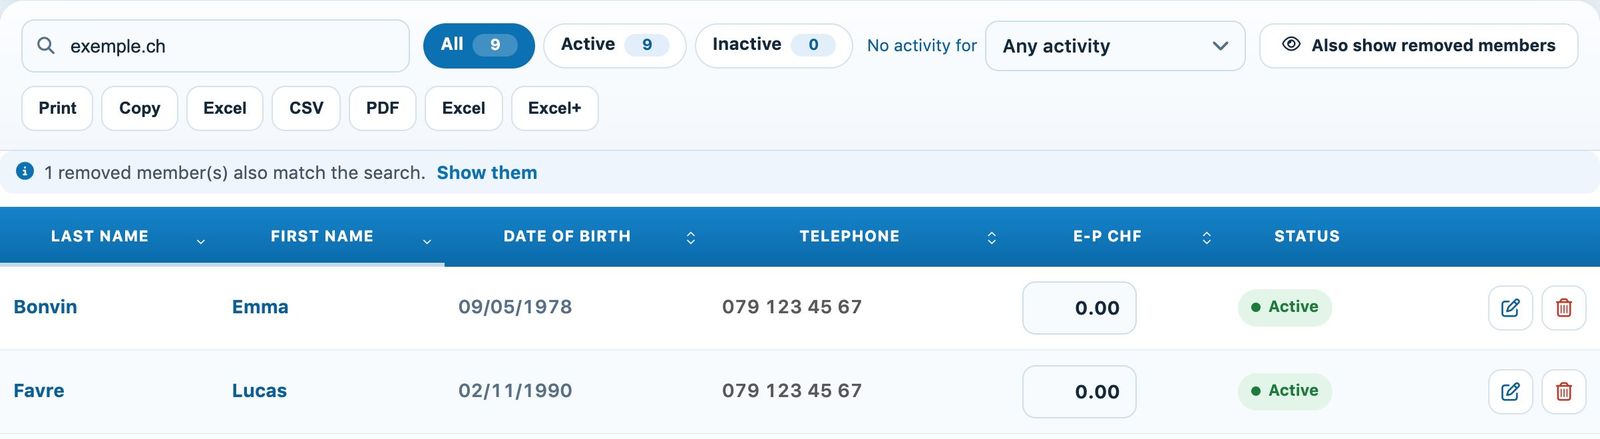
Task: Click the edit icon for Bonvin Emma
Action: 1510,308
